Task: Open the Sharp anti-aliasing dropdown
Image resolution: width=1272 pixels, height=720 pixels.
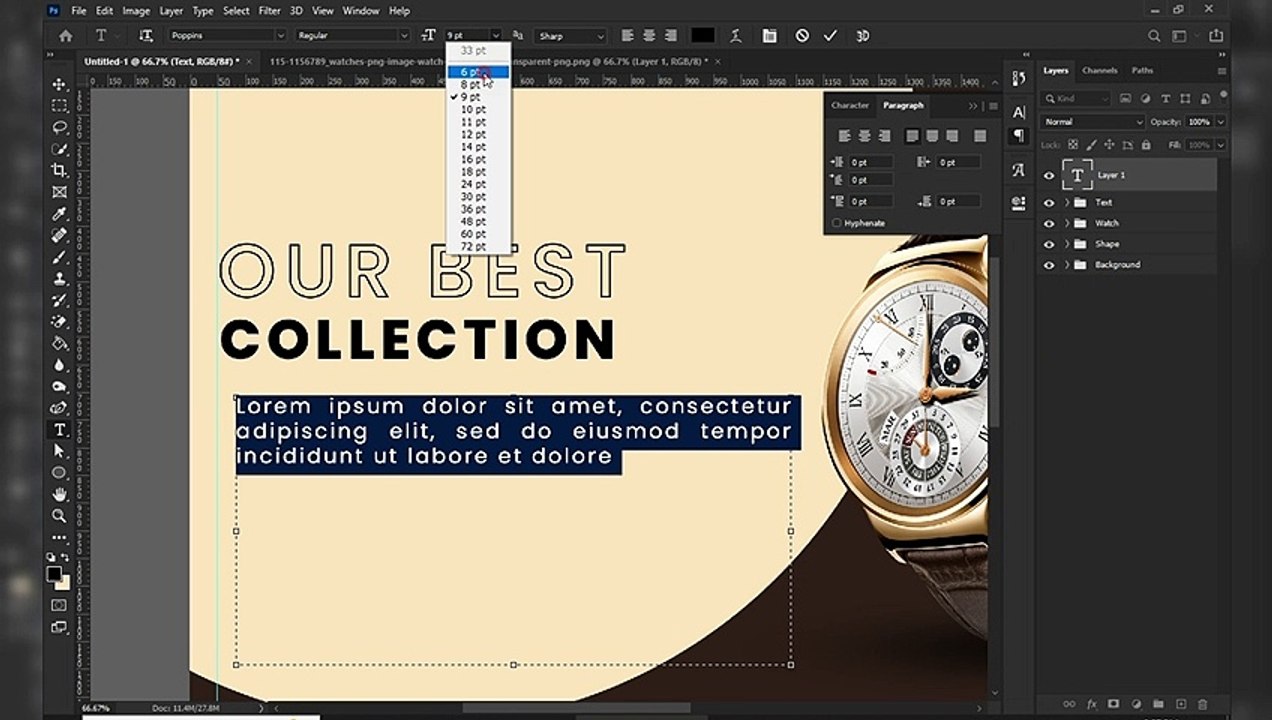Action: click(571, 36)
